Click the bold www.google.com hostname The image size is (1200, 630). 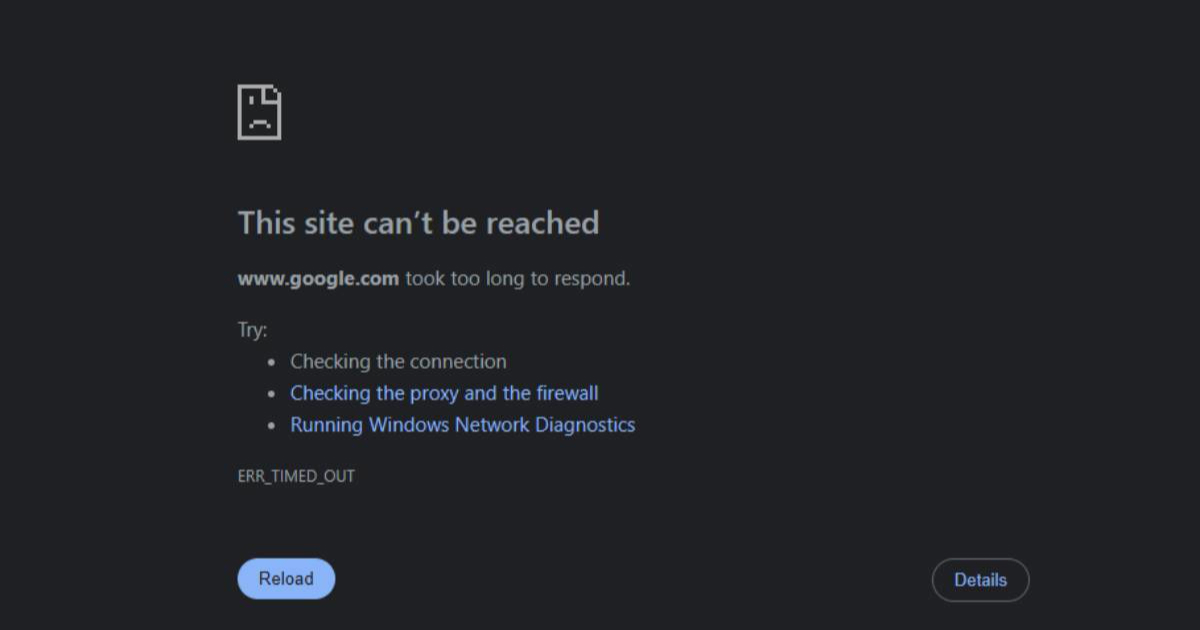[317, 279]
